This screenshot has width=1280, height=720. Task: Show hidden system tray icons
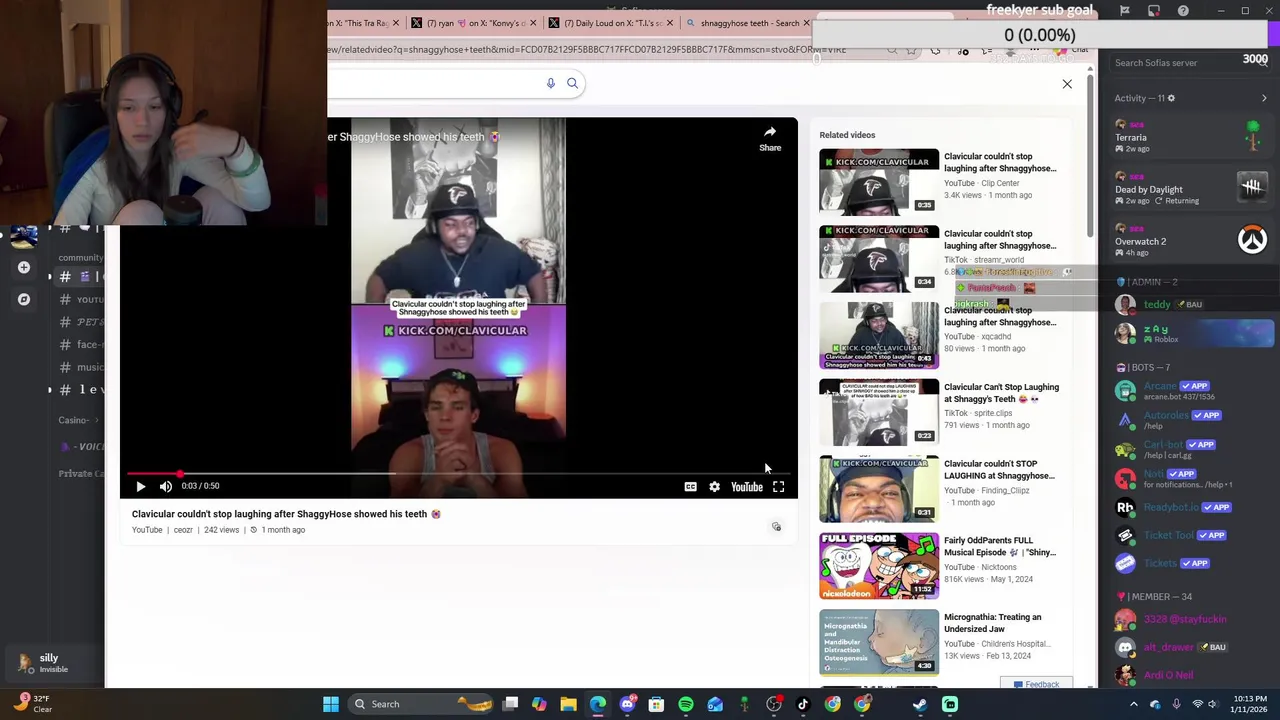coord(1134,704)
